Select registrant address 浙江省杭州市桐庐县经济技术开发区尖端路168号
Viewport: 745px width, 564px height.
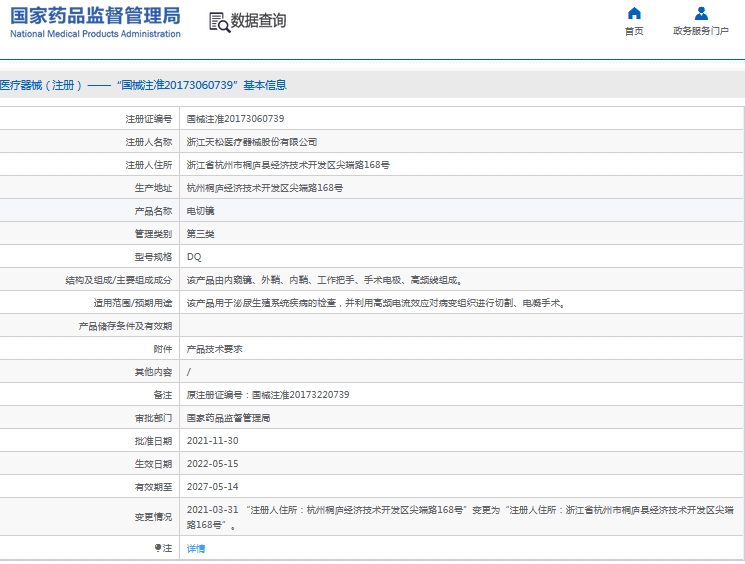pyautogui.click(x=288, y=165)
